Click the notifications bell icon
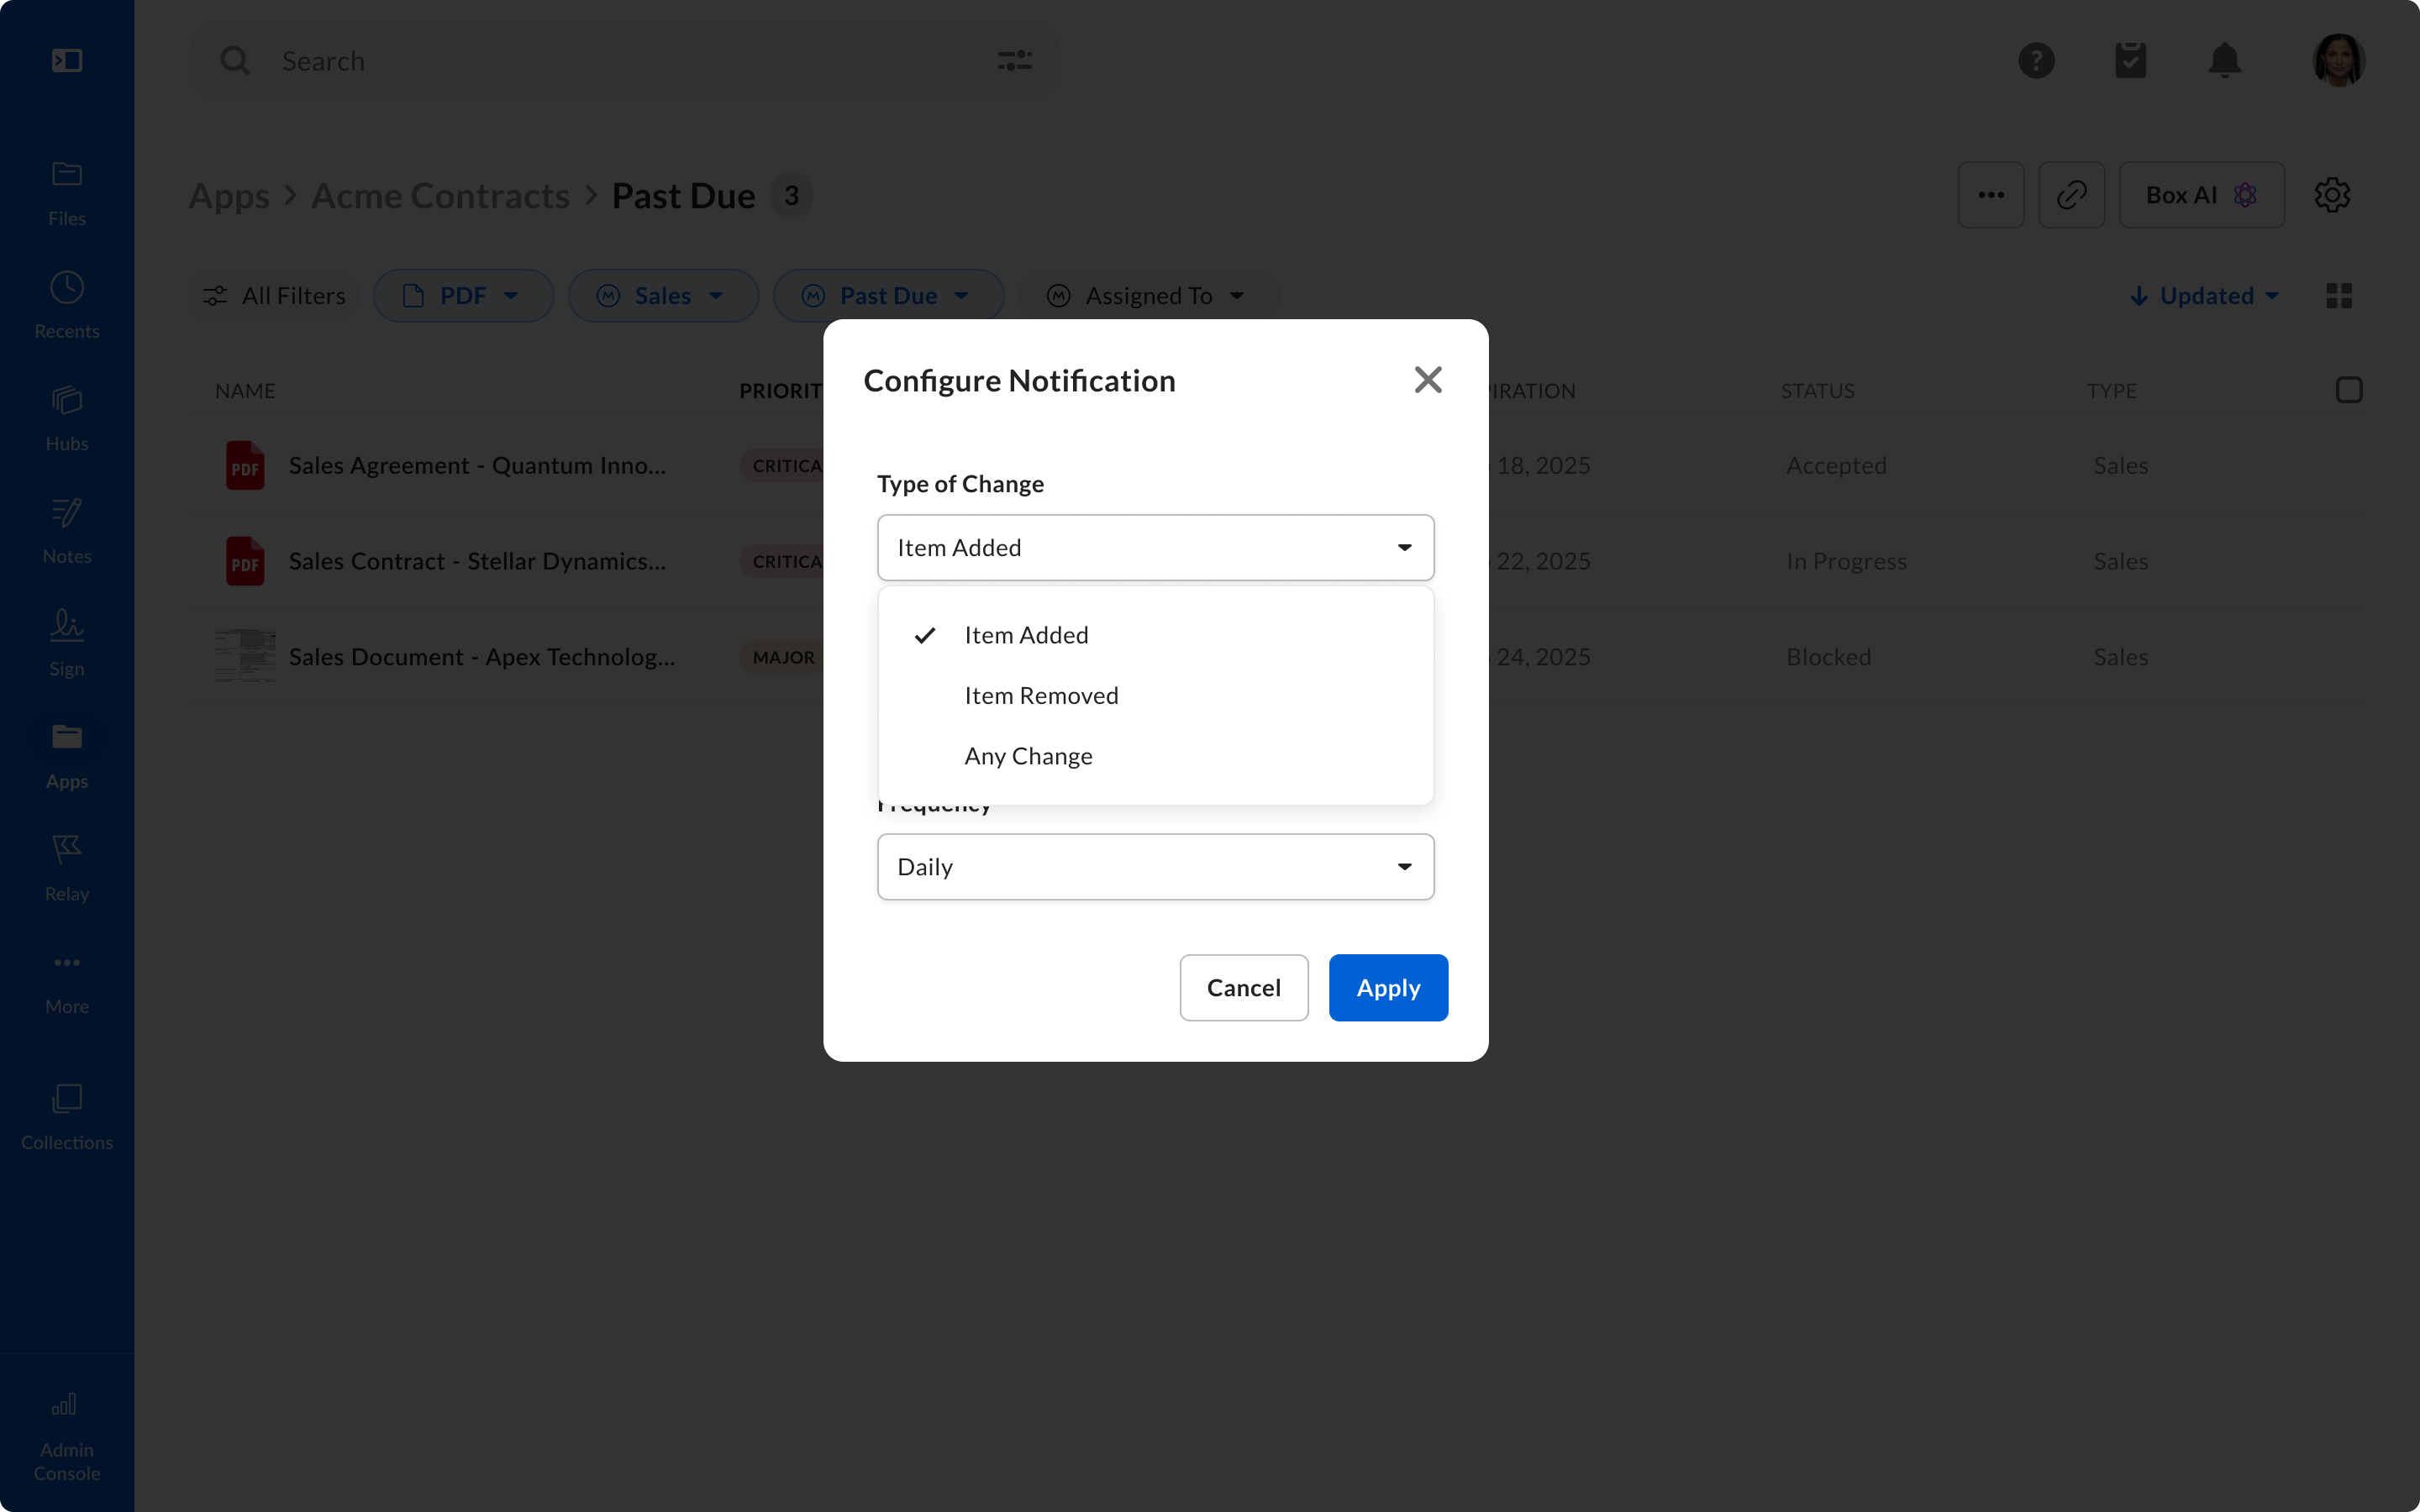 (2224, 61)
